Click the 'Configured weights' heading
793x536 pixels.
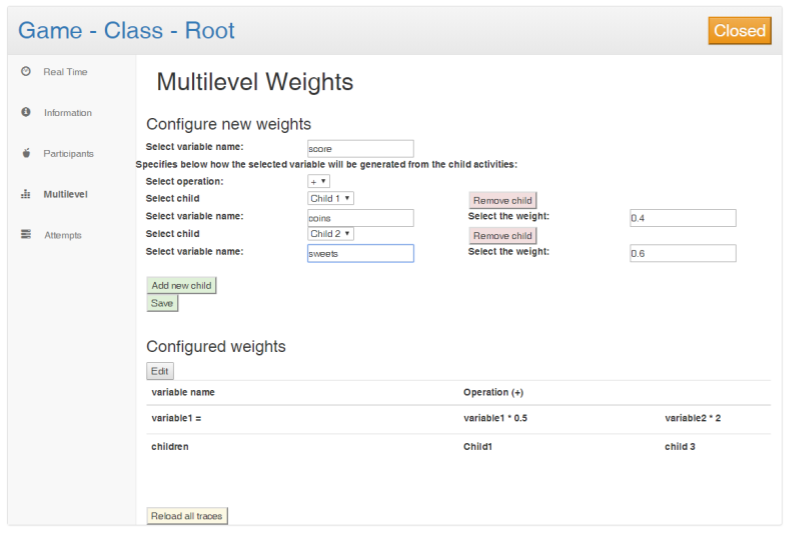point(216,346)
